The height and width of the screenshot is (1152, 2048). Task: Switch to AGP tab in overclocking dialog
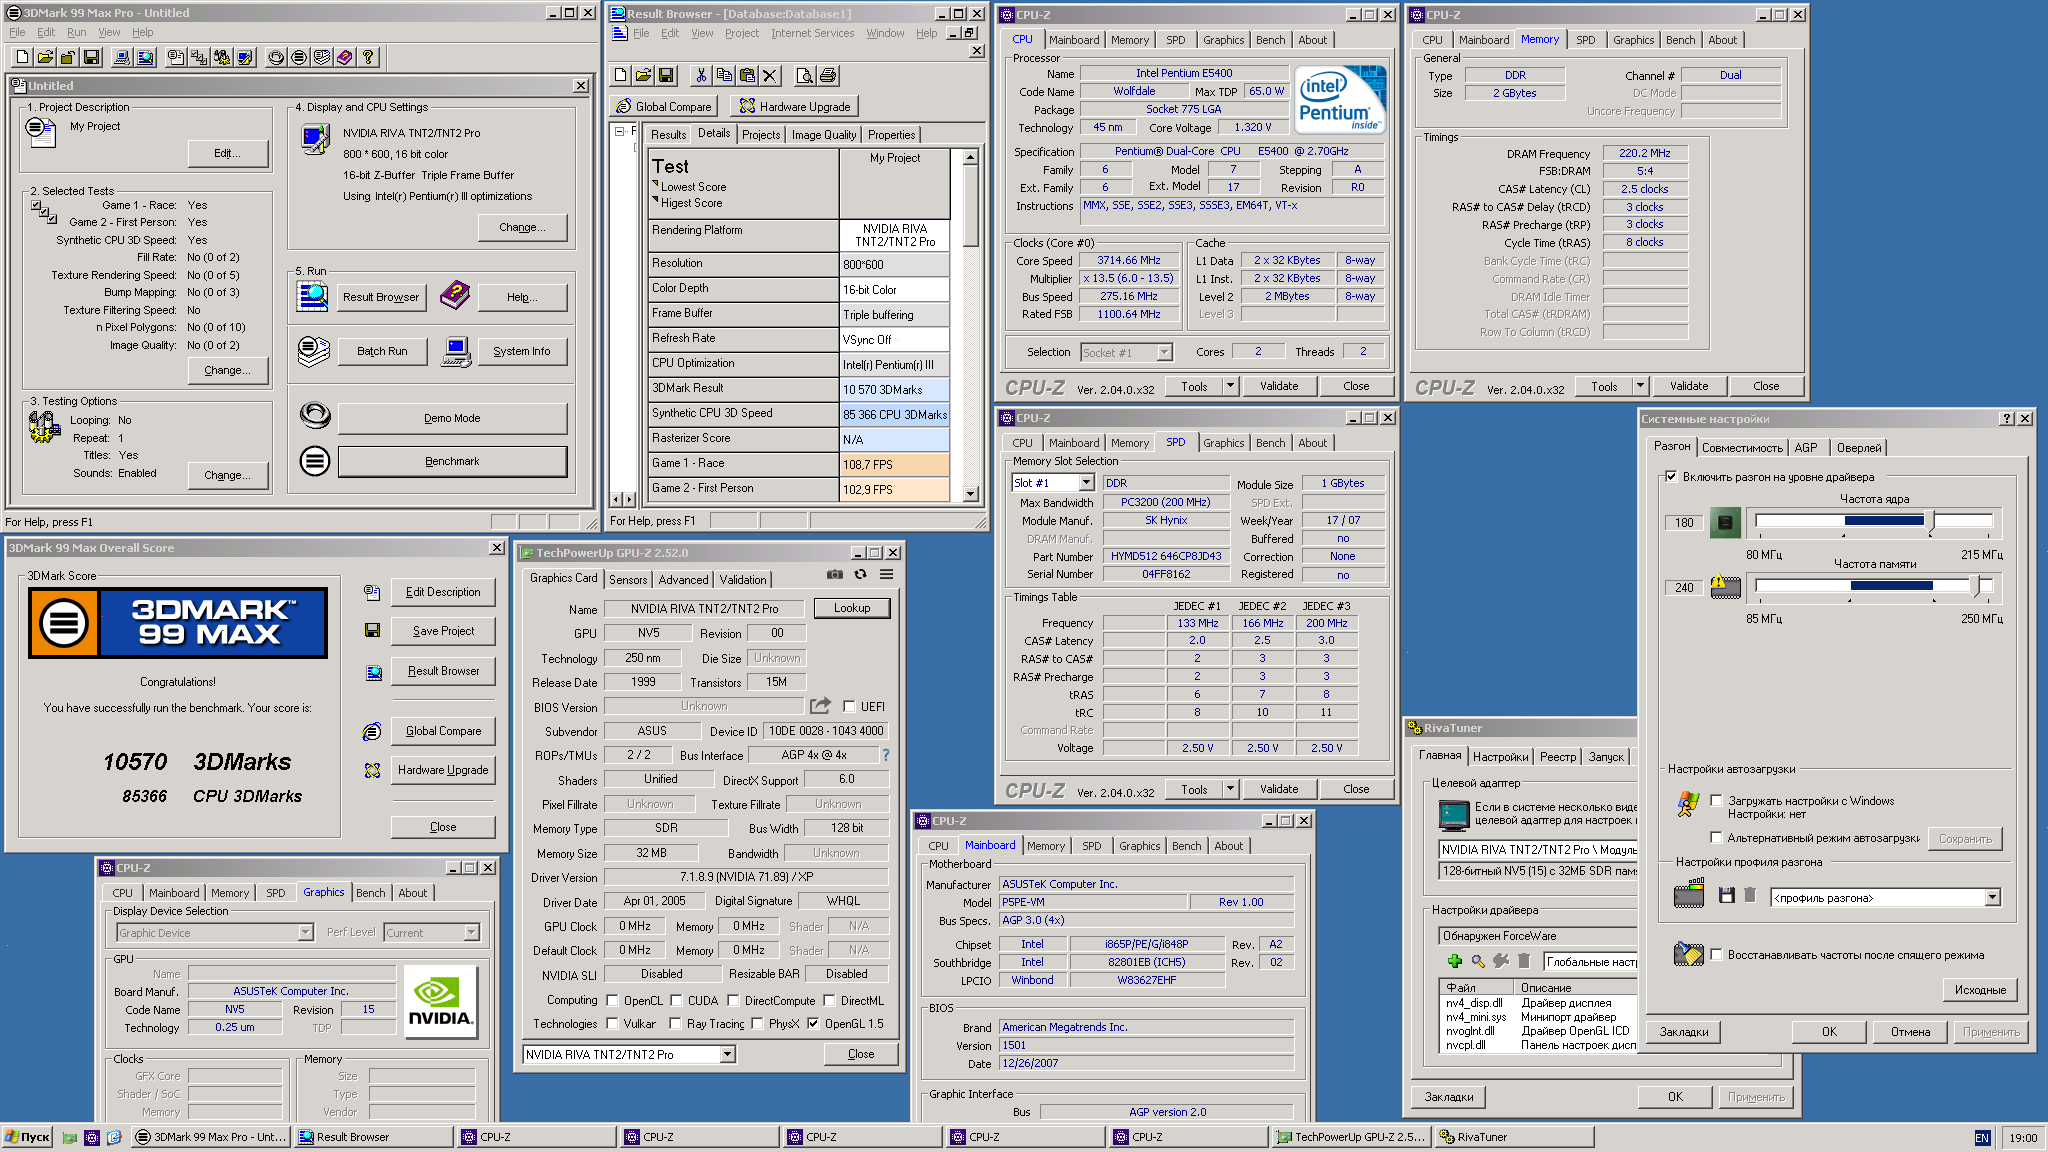click(1806, 447)
